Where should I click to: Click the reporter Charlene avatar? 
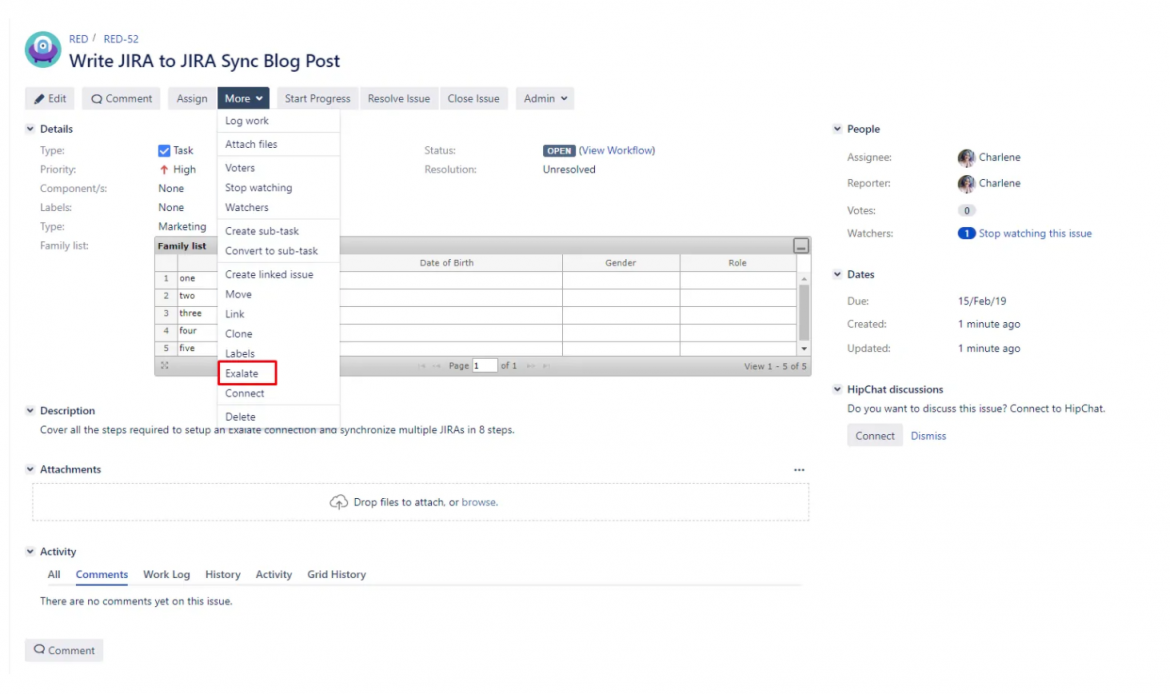966,184
